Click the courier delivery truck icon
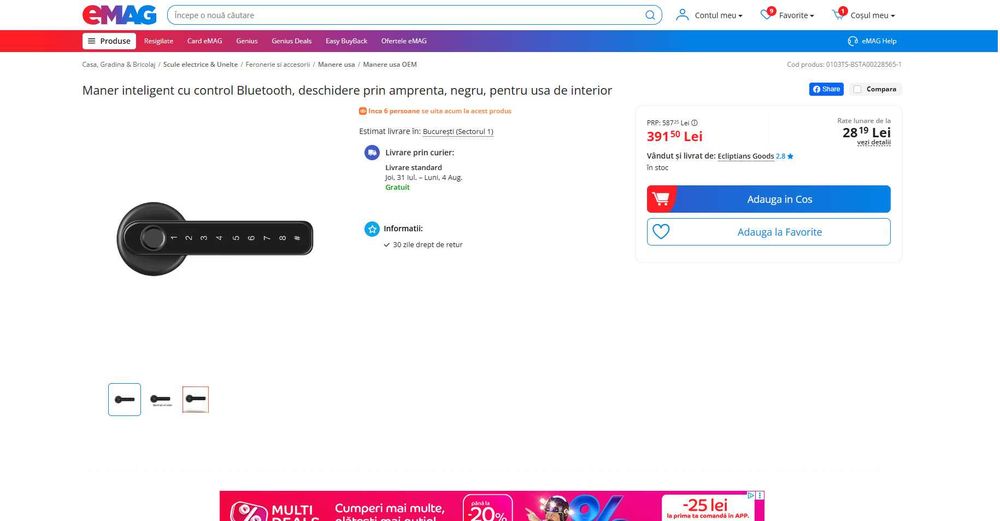 click(x=372, y=152)
